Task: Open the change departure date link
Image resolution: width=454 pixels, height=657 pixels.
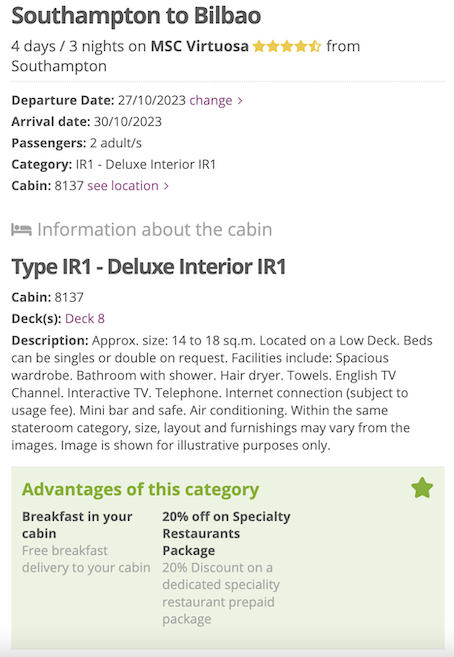Action: (211, 101)
